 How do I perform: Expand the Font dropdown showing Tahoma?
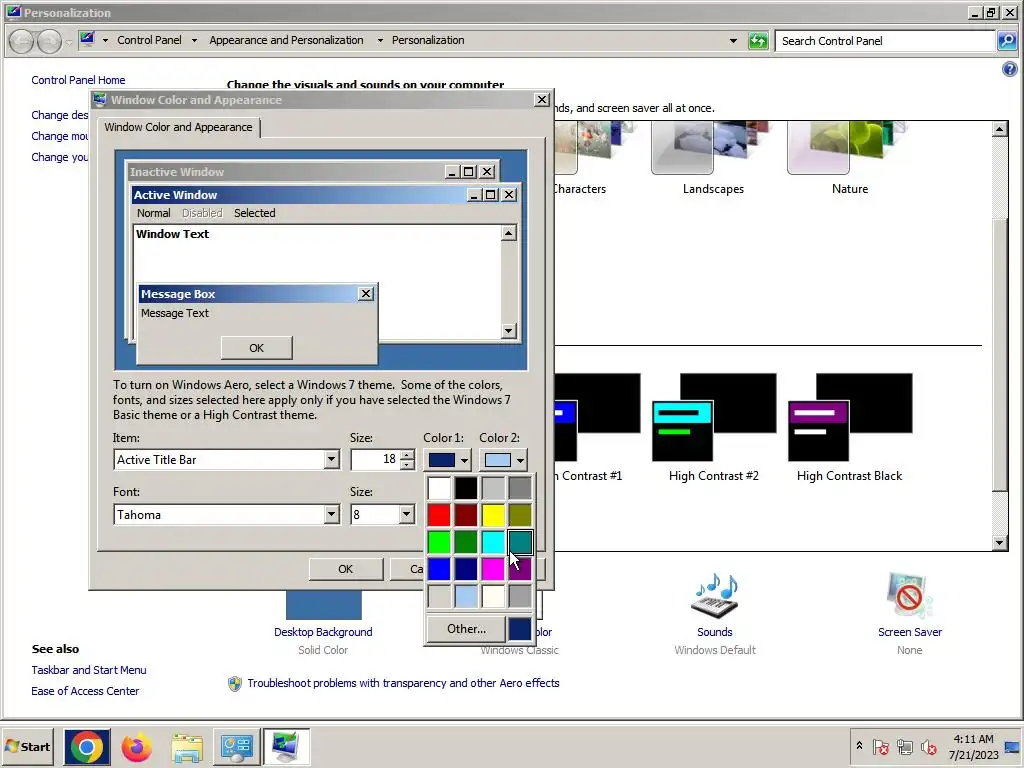[332, 515]
